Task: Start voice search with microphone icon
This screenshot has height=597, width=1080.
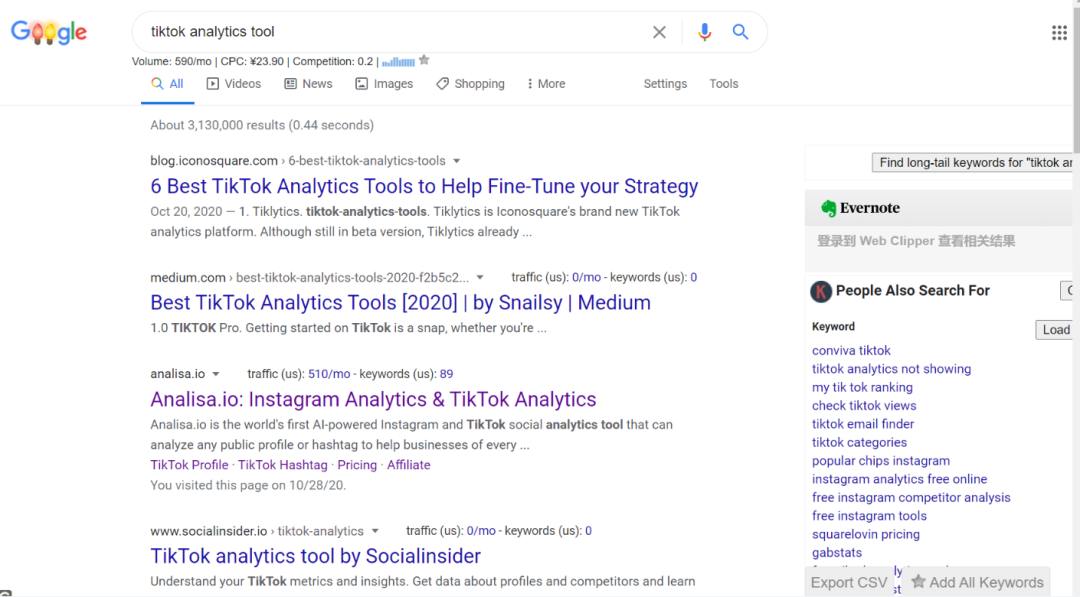Action: pyautogui.click(x=704, y=32)
